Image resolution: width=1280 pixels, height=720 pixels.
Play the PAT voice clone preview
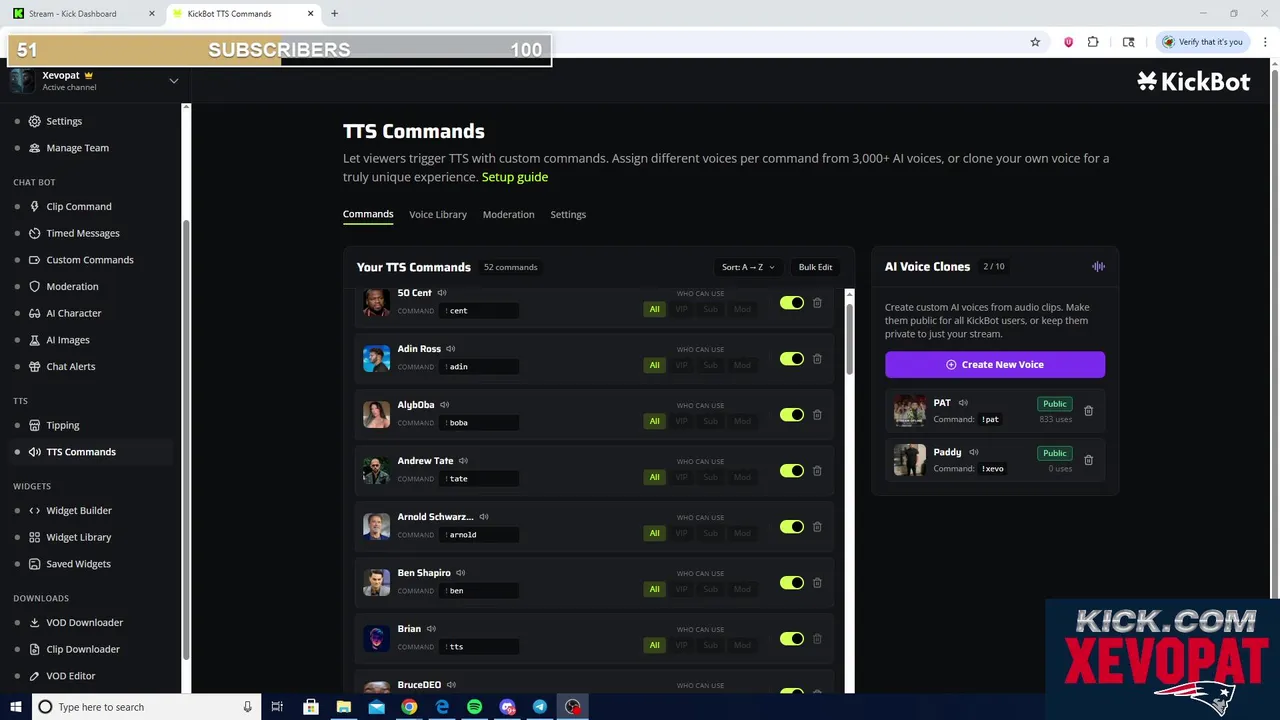tap(963, 403)
